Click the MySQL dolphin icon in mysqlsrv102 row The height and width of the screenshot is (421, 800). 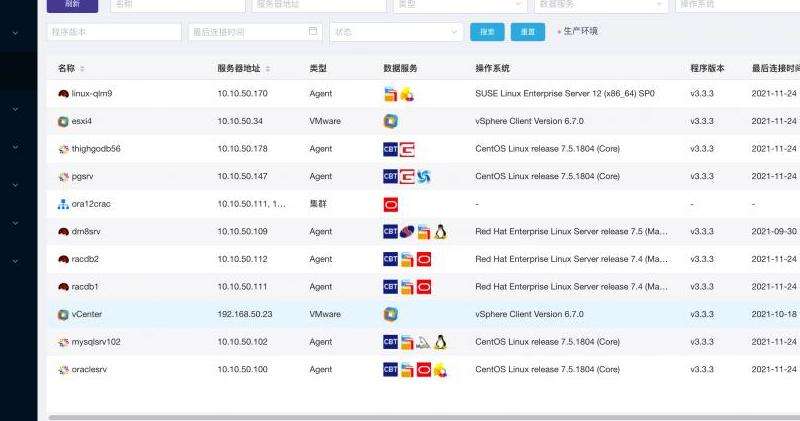(x=423, y=342)
